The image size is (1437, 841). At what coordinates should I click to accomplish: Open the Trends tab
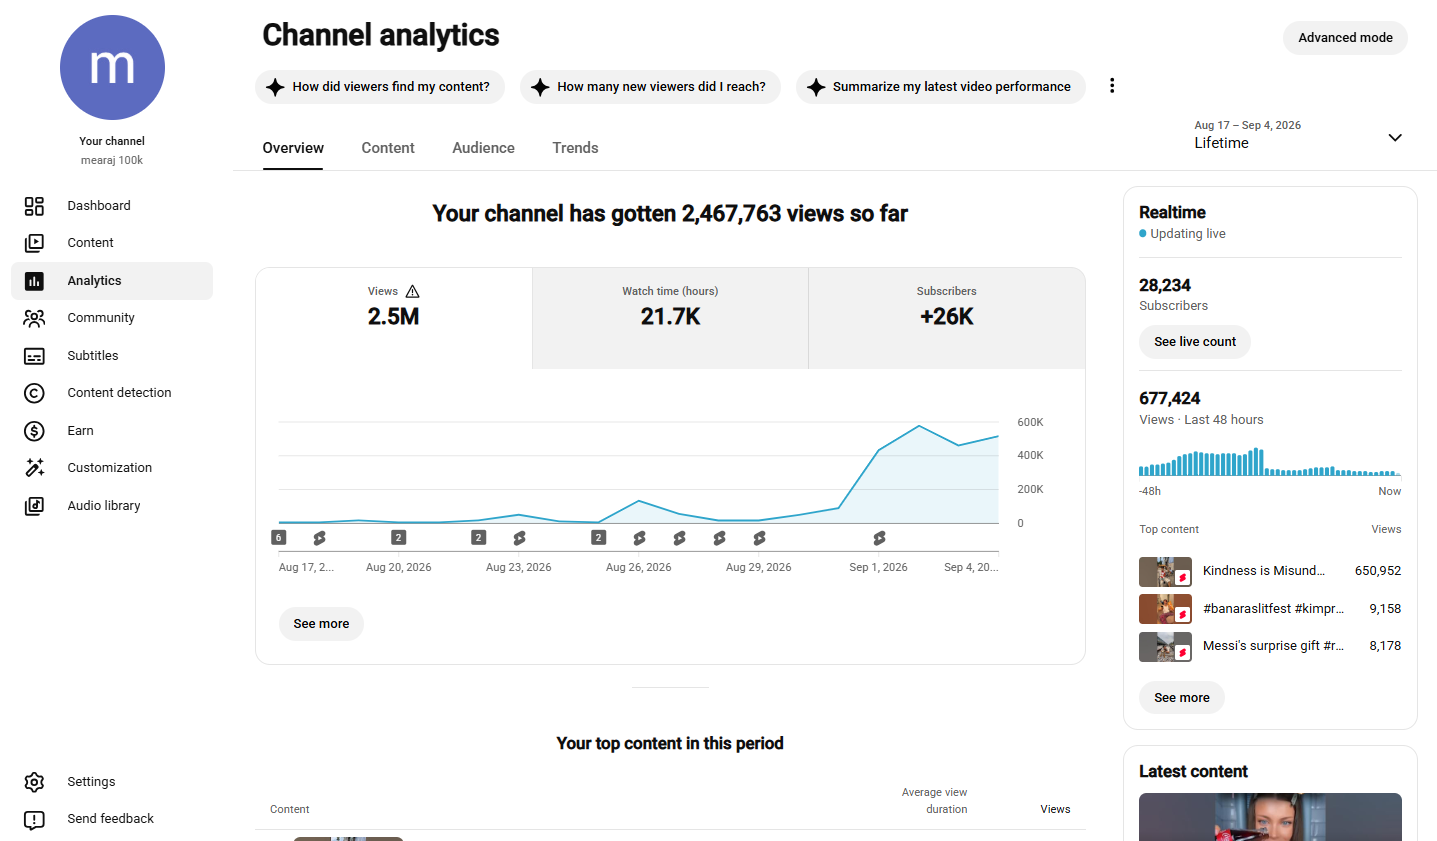point(575,148)
